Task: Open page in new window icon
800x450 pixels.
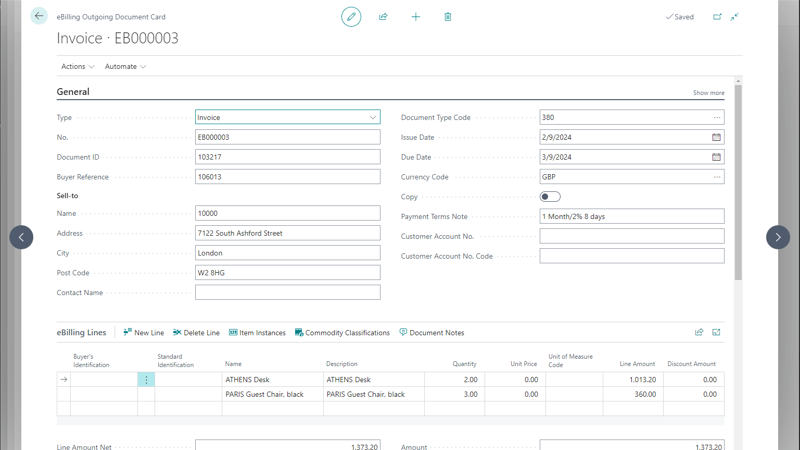Action: (x=717, y=17)
